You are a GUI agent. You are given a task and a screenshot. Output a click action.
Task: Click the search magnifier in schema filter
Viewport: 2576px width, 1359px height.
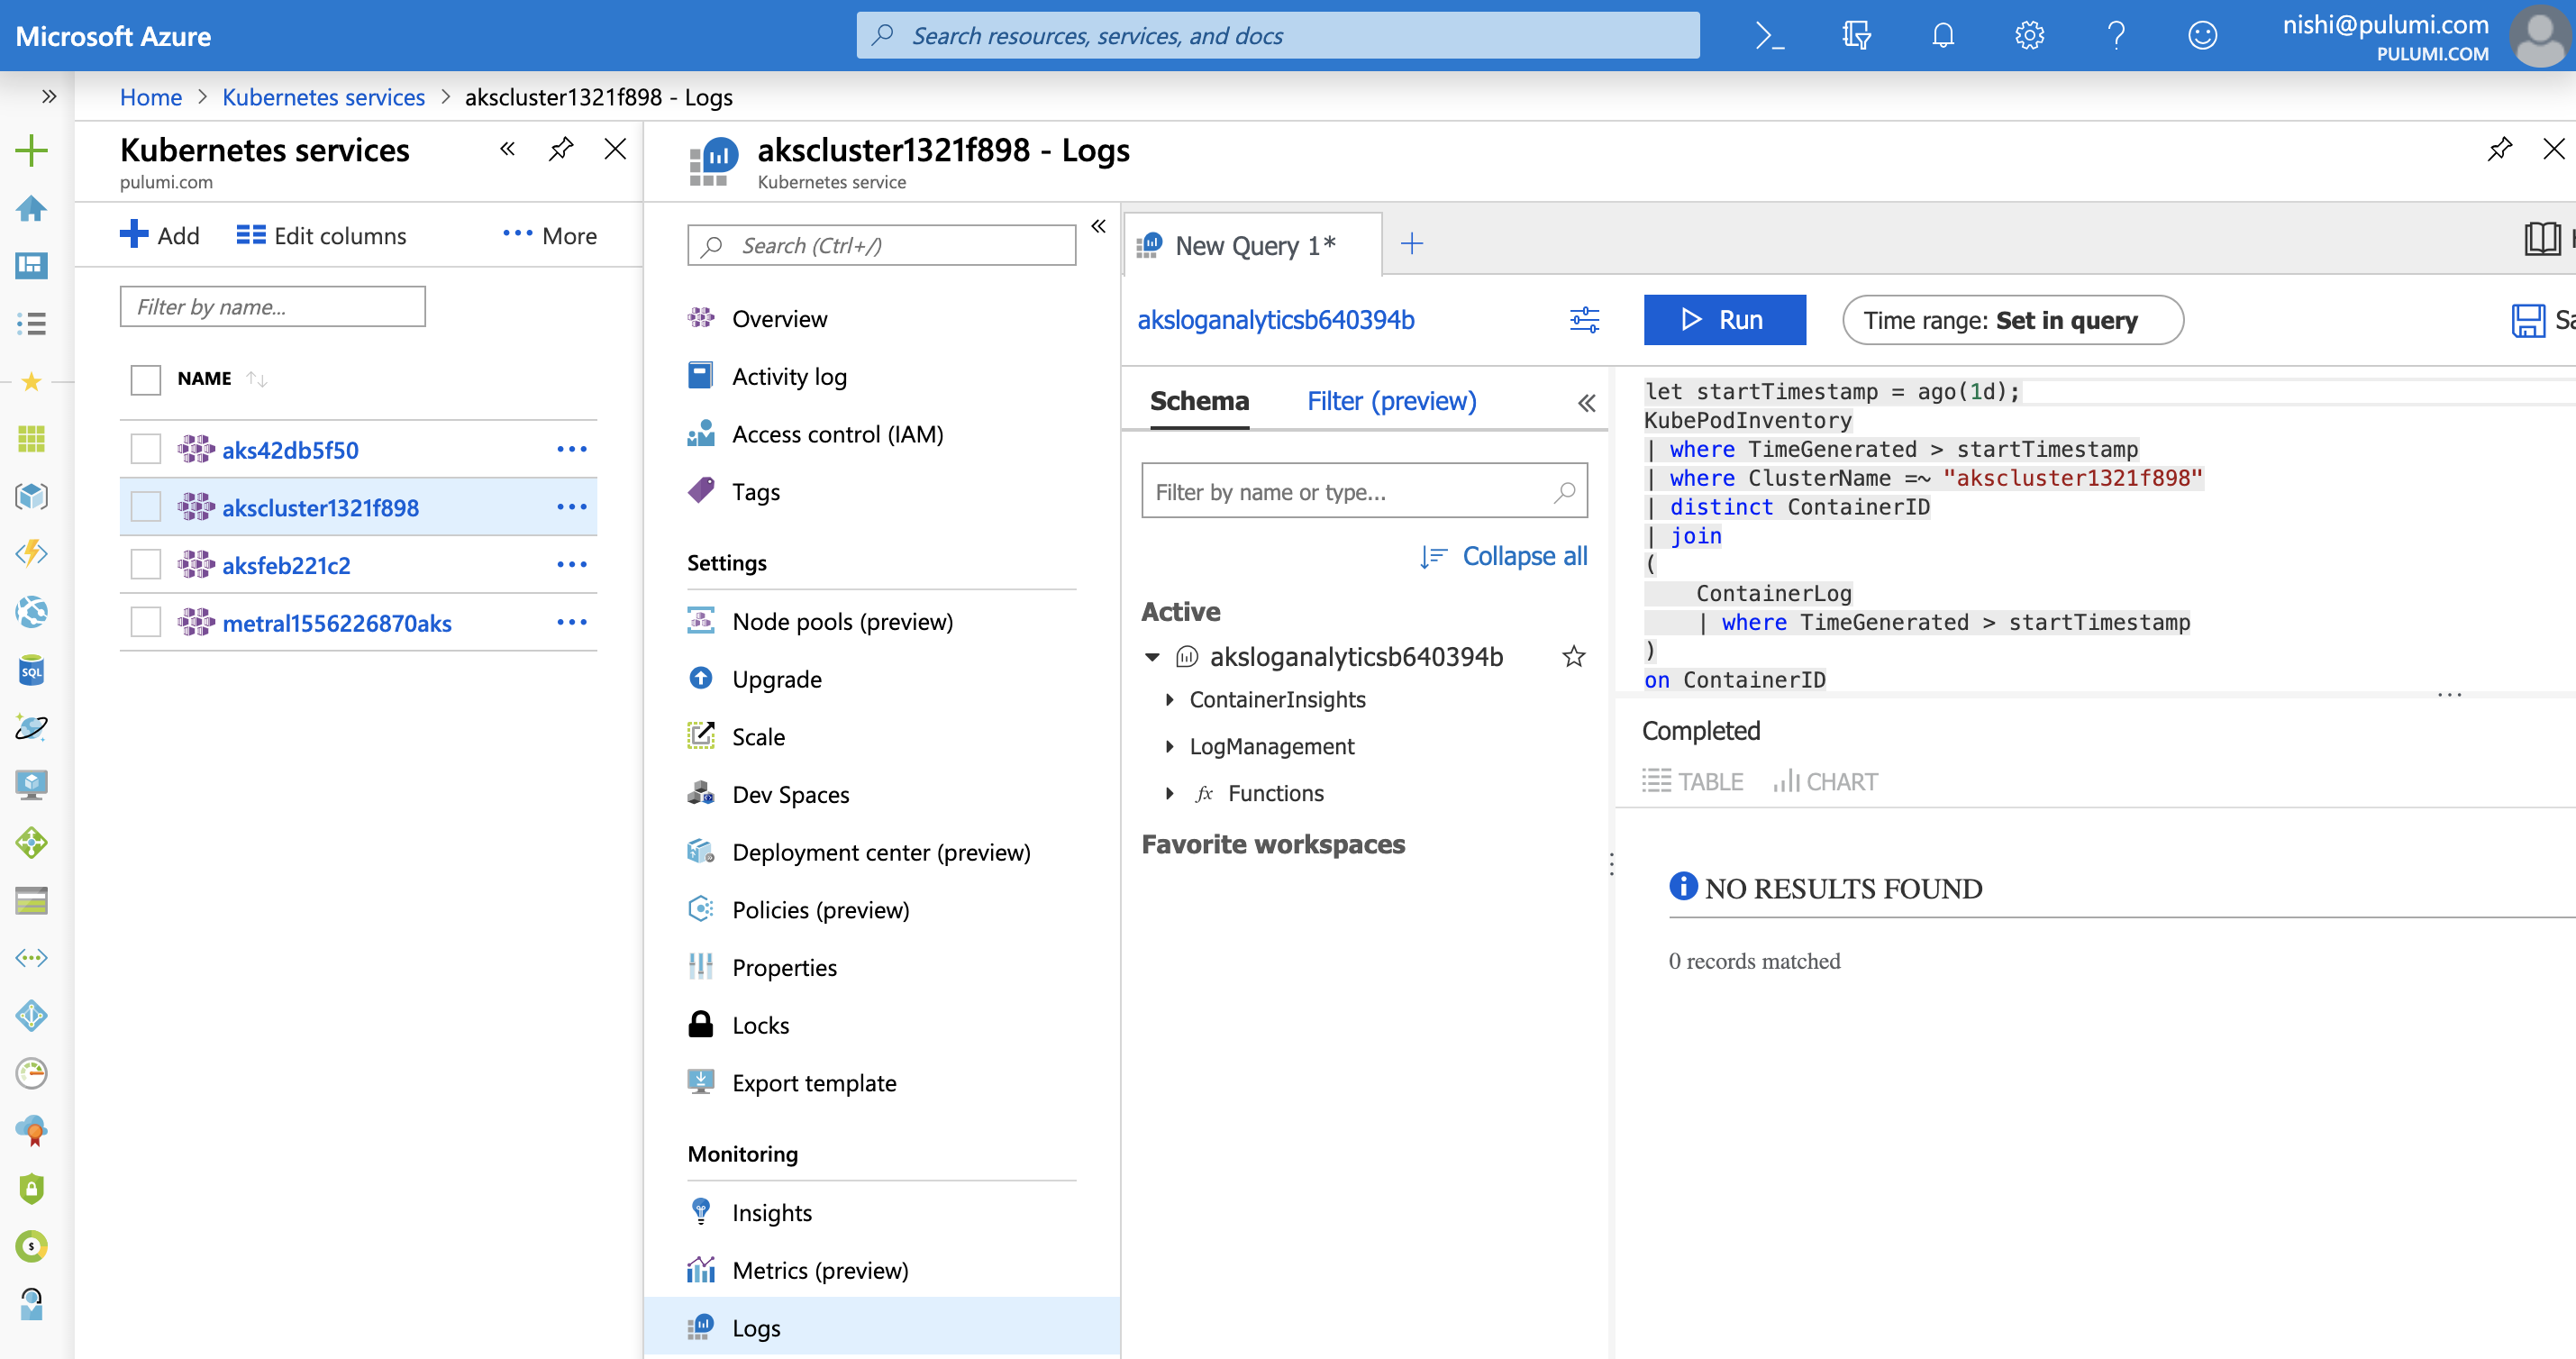click(x=1564, y=491)
